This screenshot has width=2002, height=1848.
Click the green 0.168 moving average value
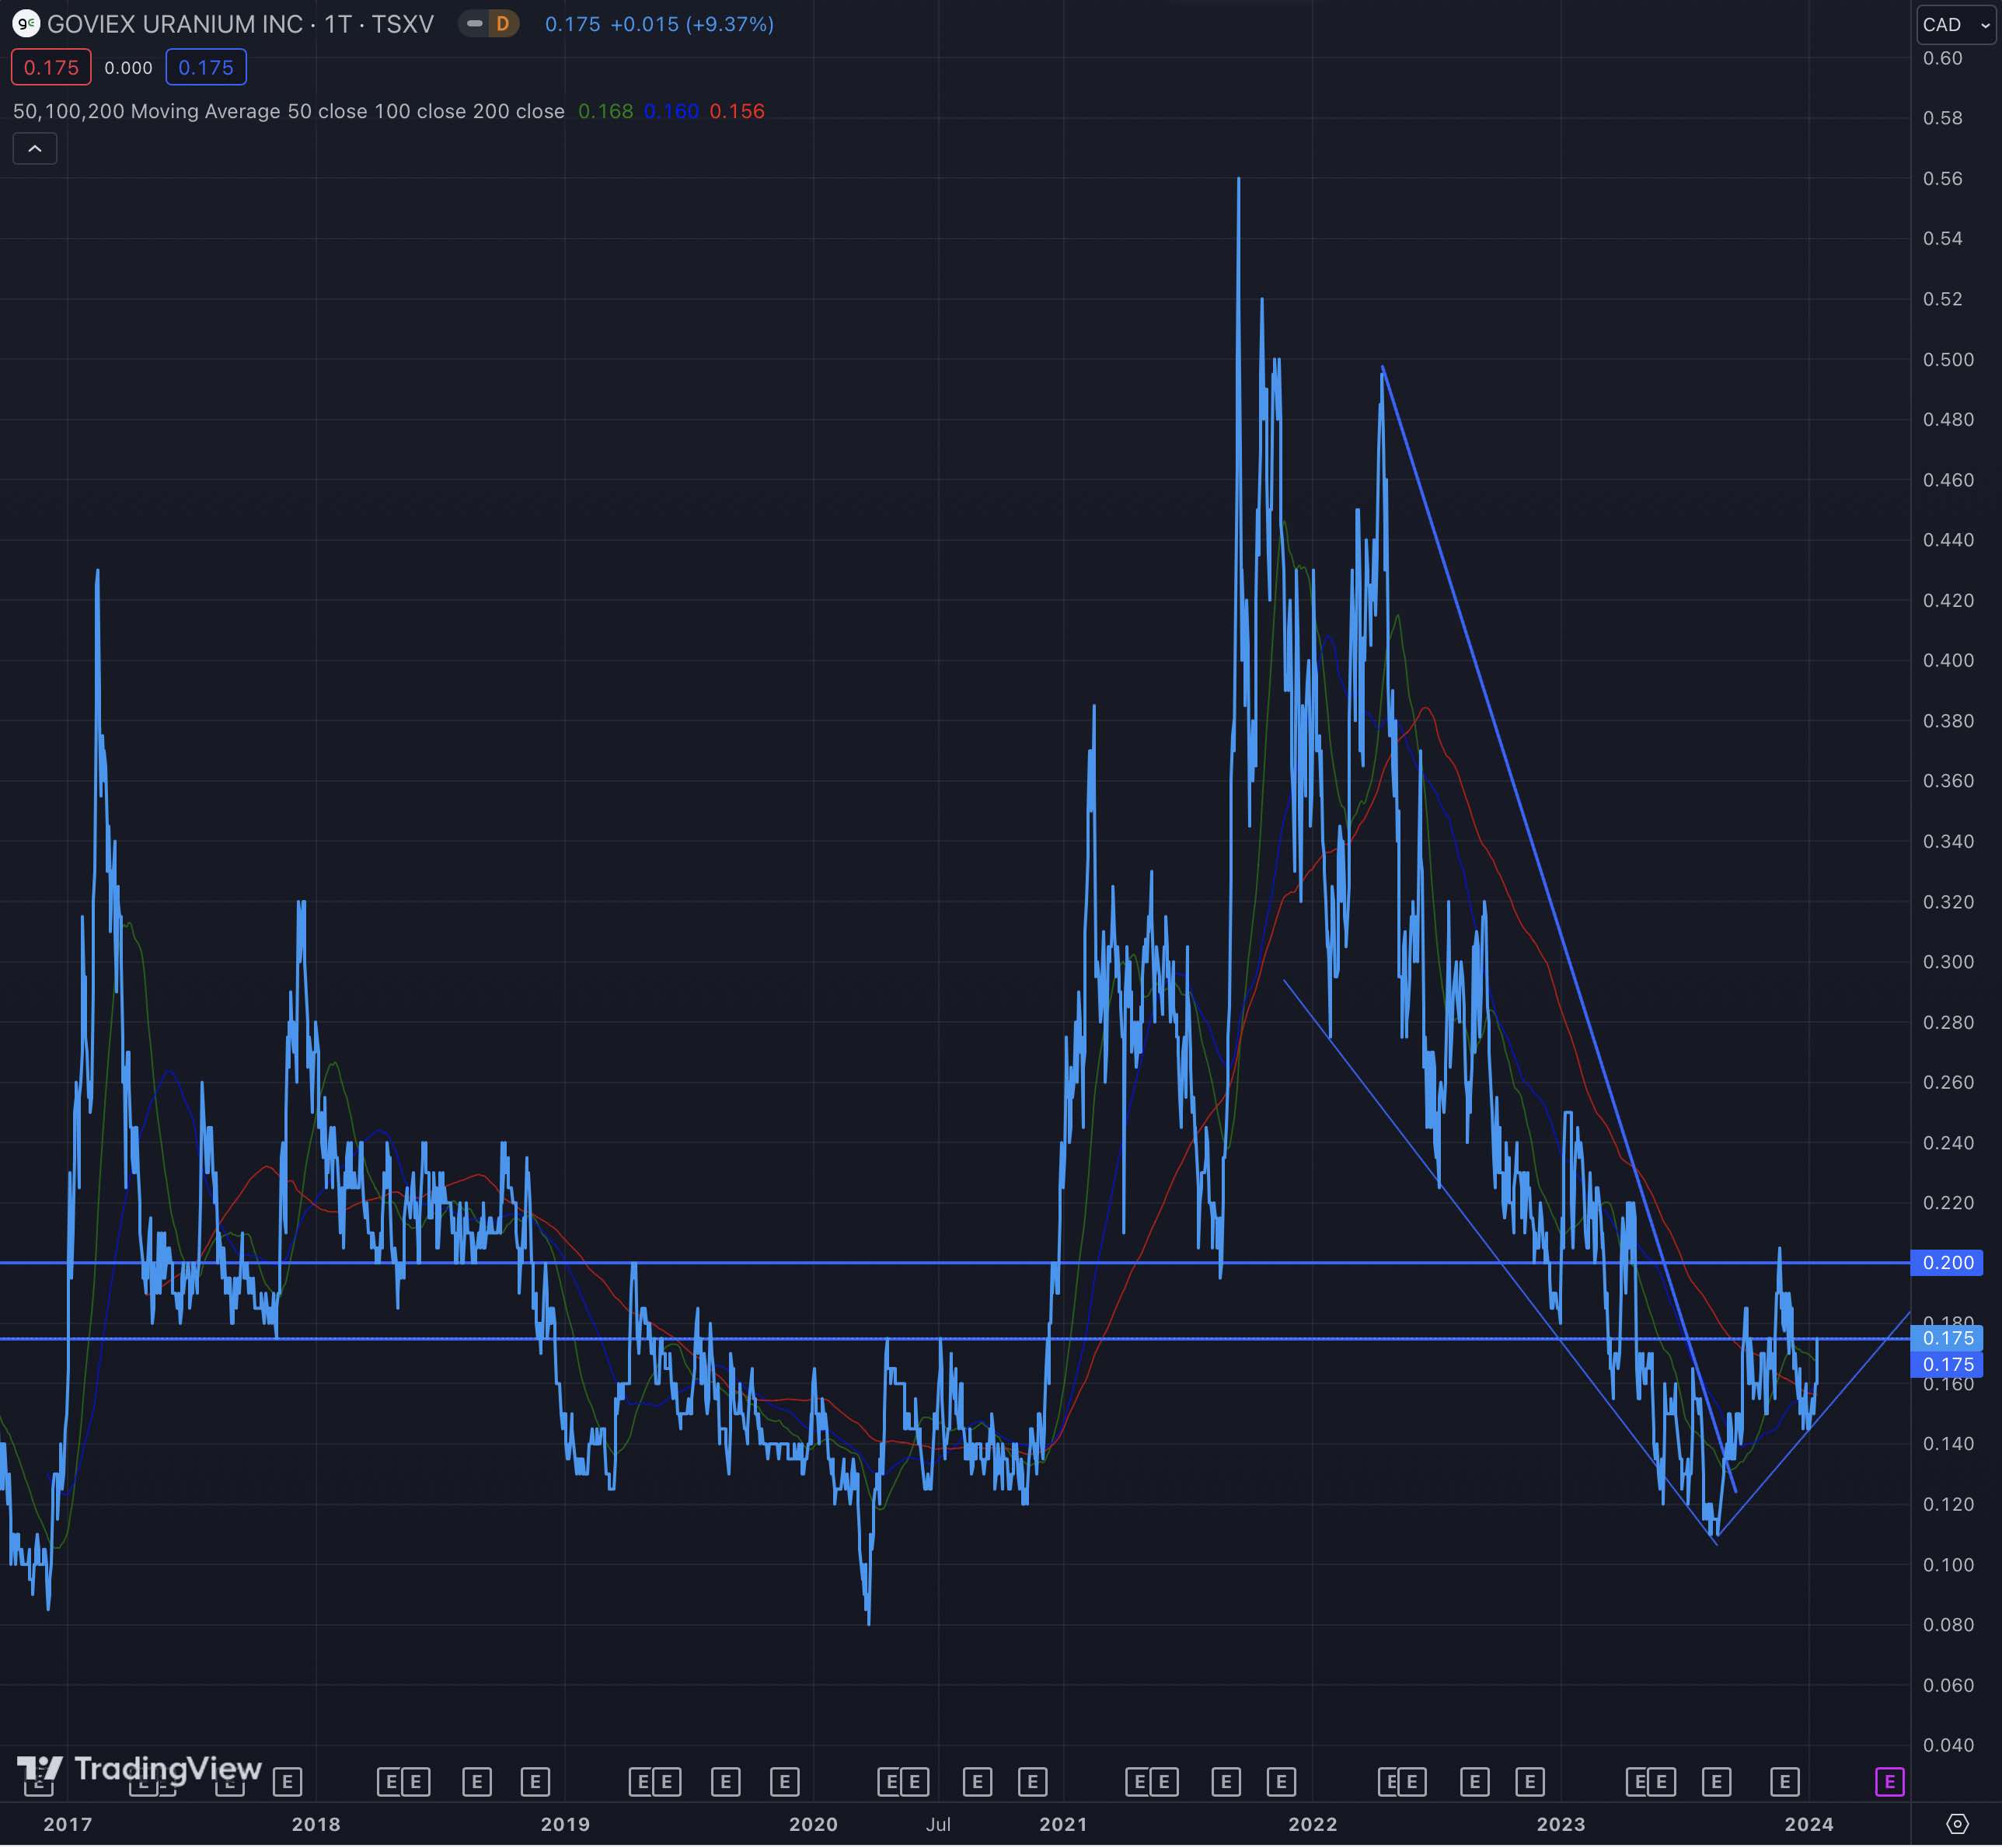pyautogui.click(x=605, y=111)
